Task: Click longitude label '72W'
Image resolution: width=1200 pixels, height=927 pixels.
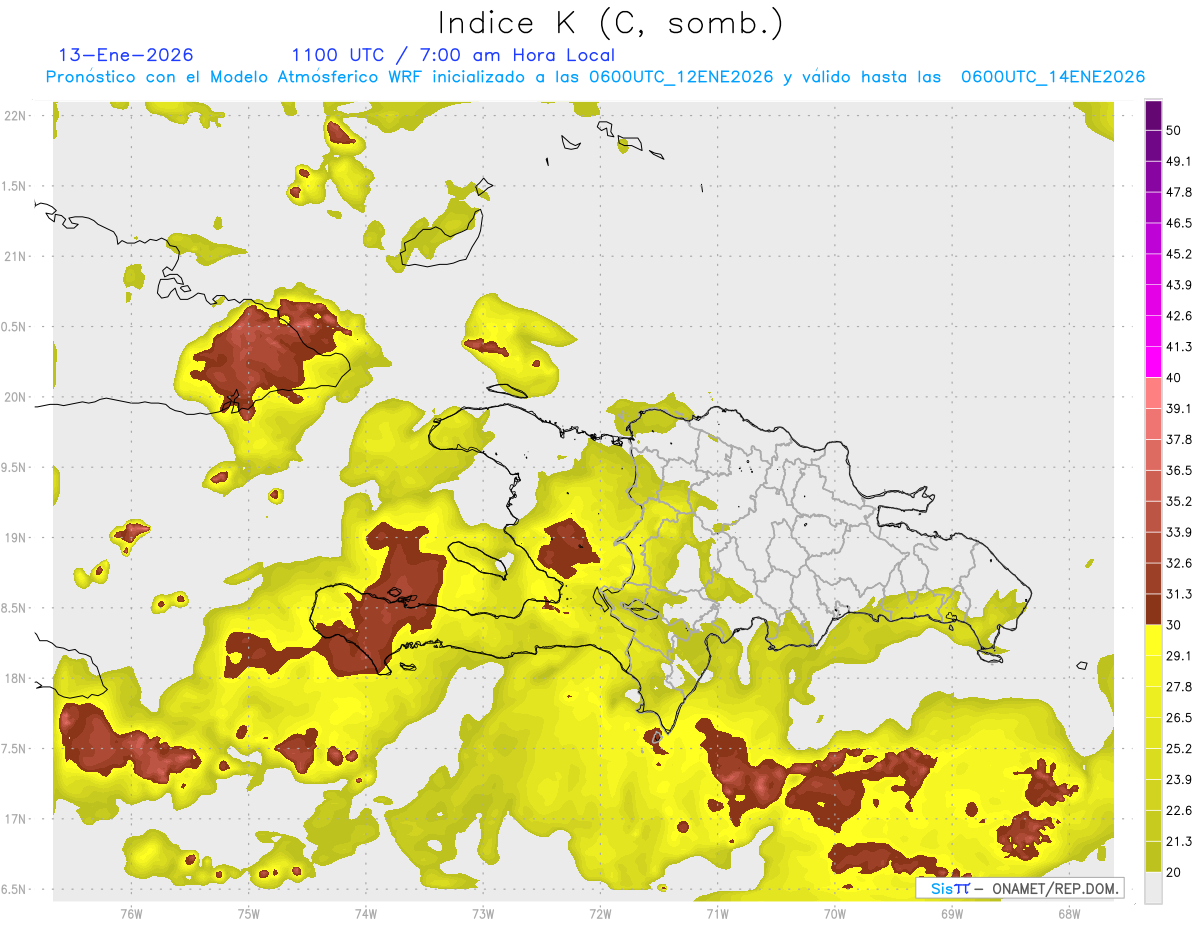Action: point(600,913)
